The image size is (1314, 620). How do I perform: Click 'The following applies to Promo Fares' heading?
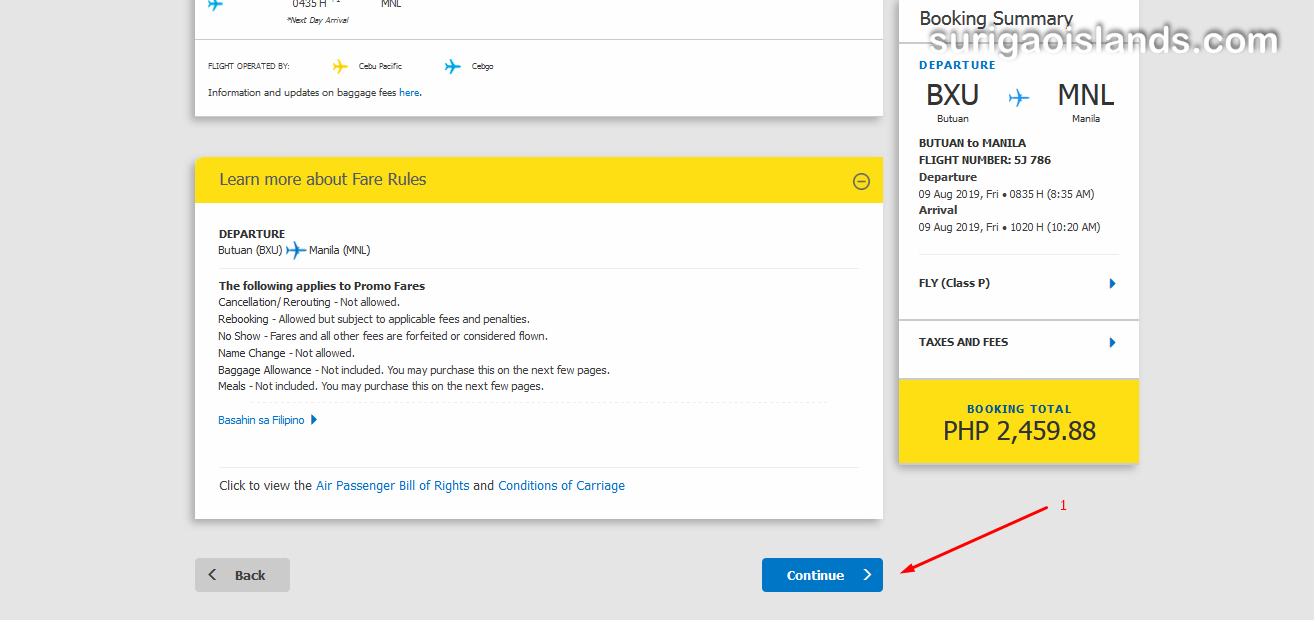coord(322,286)
